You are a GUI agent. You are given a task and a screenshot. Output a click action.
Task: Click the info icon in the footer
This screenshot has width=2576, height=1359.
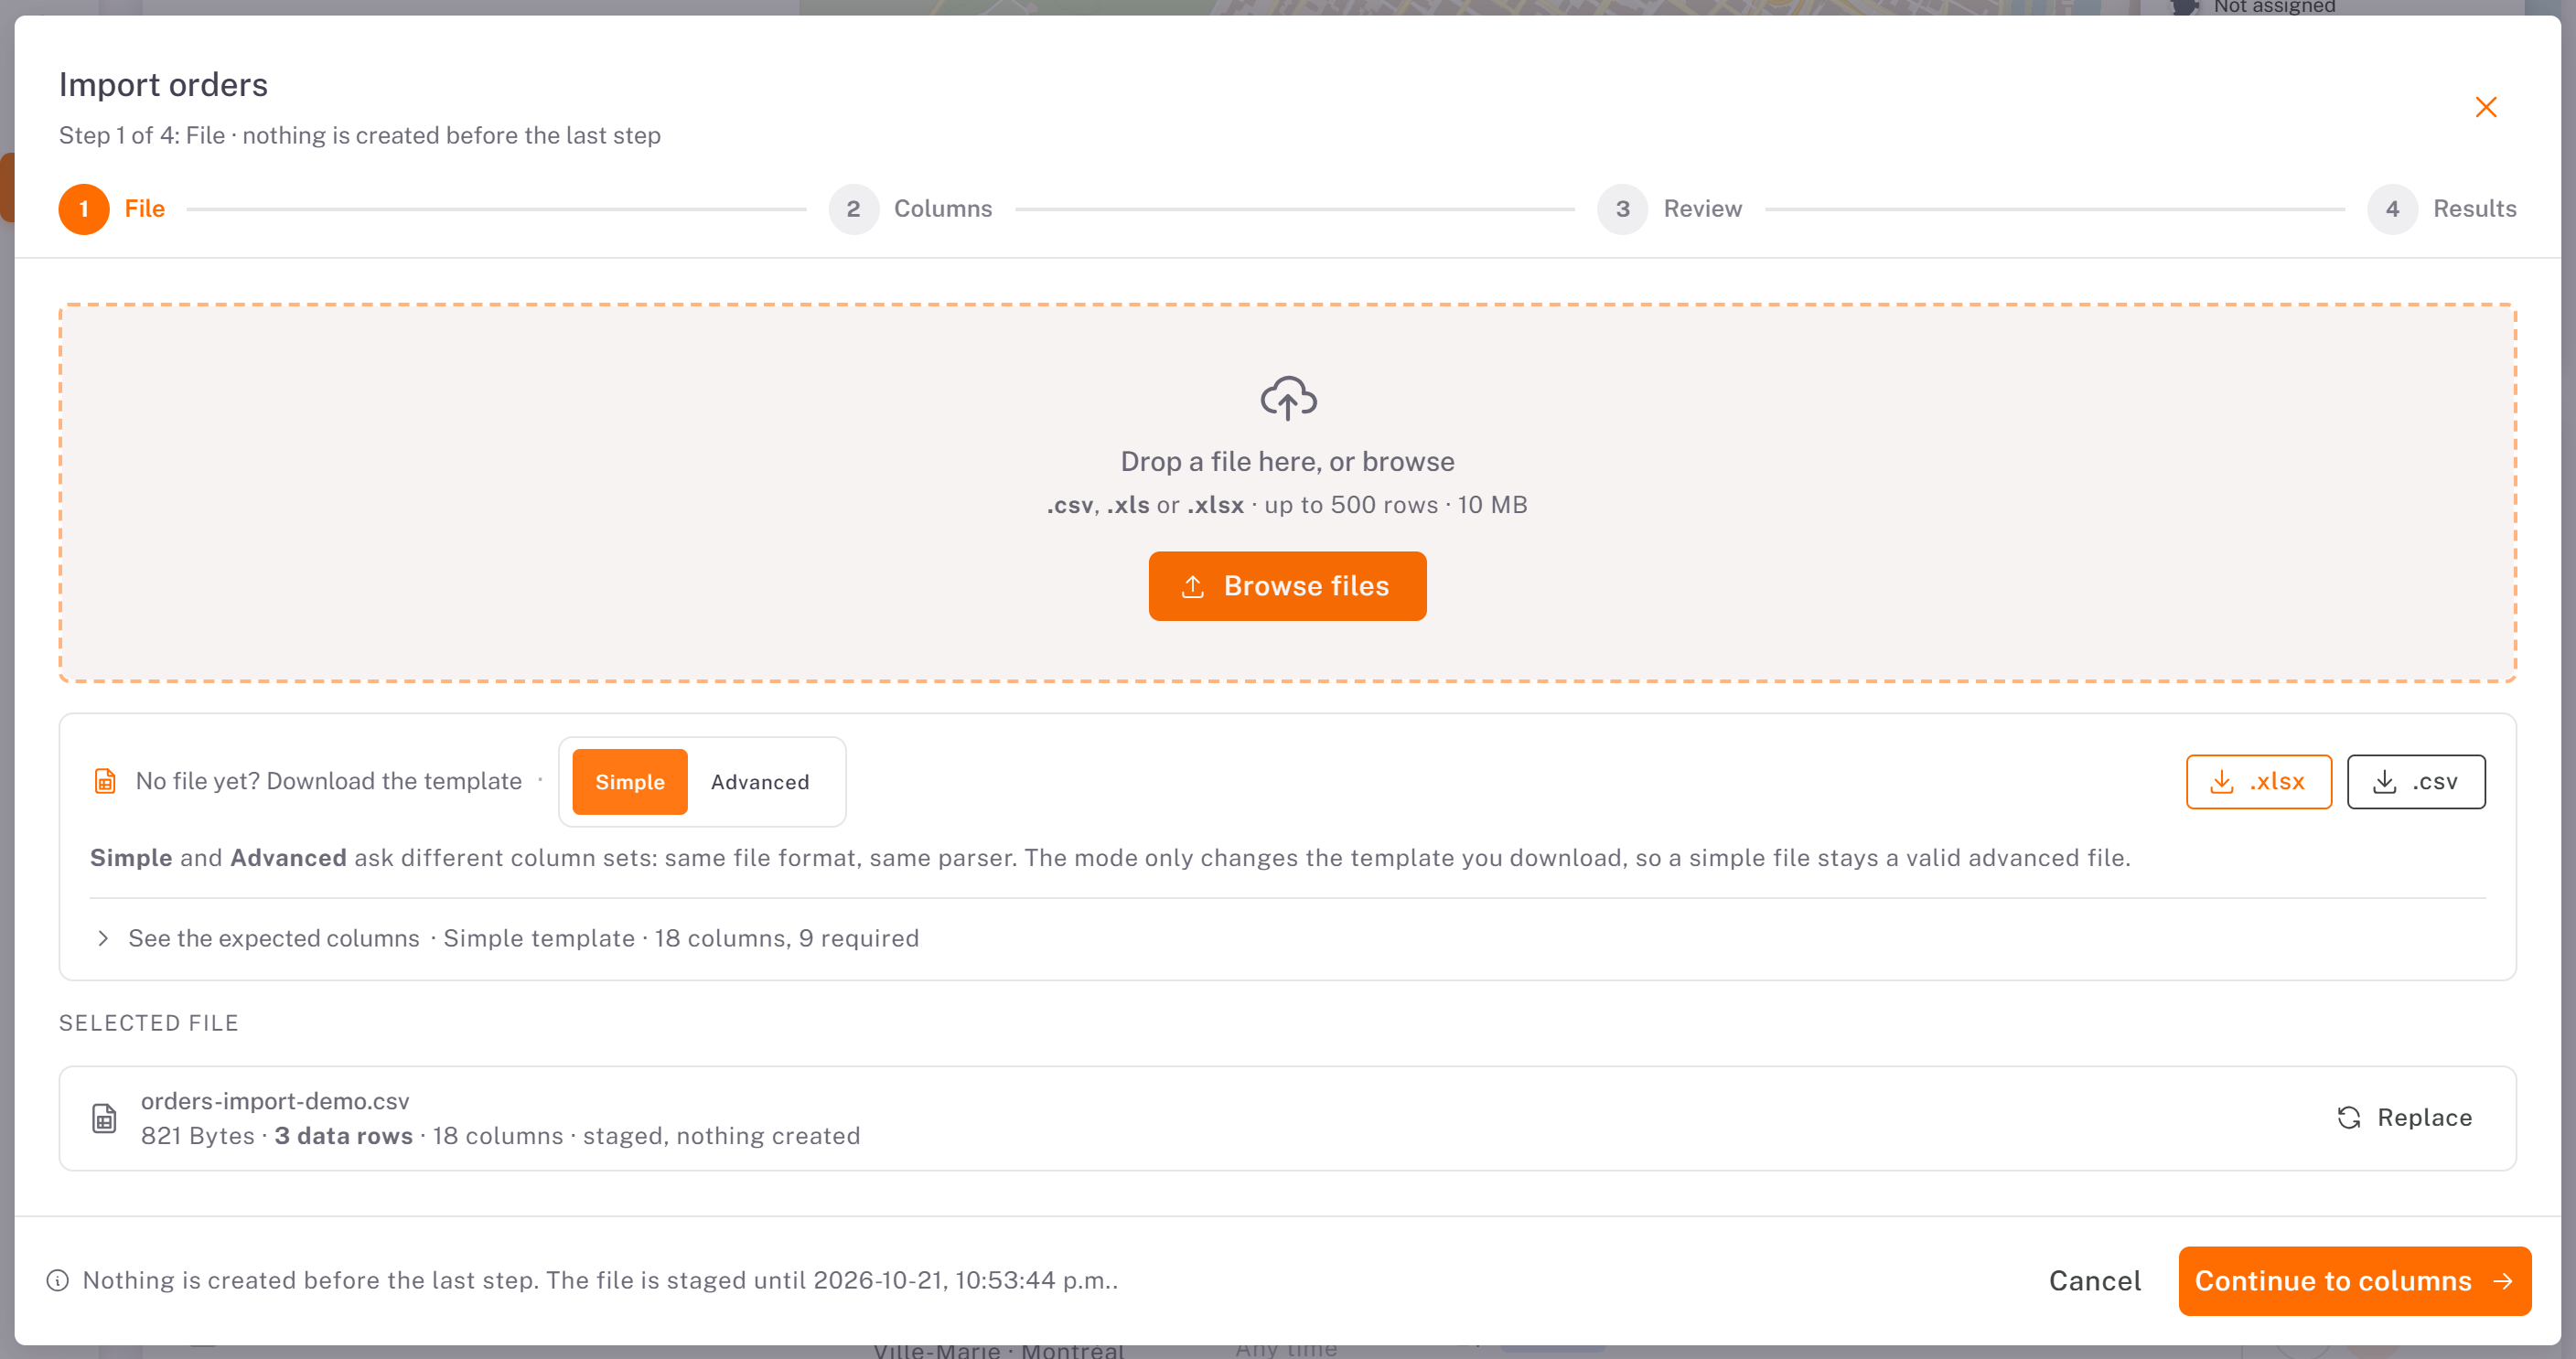pos(58,1281)
